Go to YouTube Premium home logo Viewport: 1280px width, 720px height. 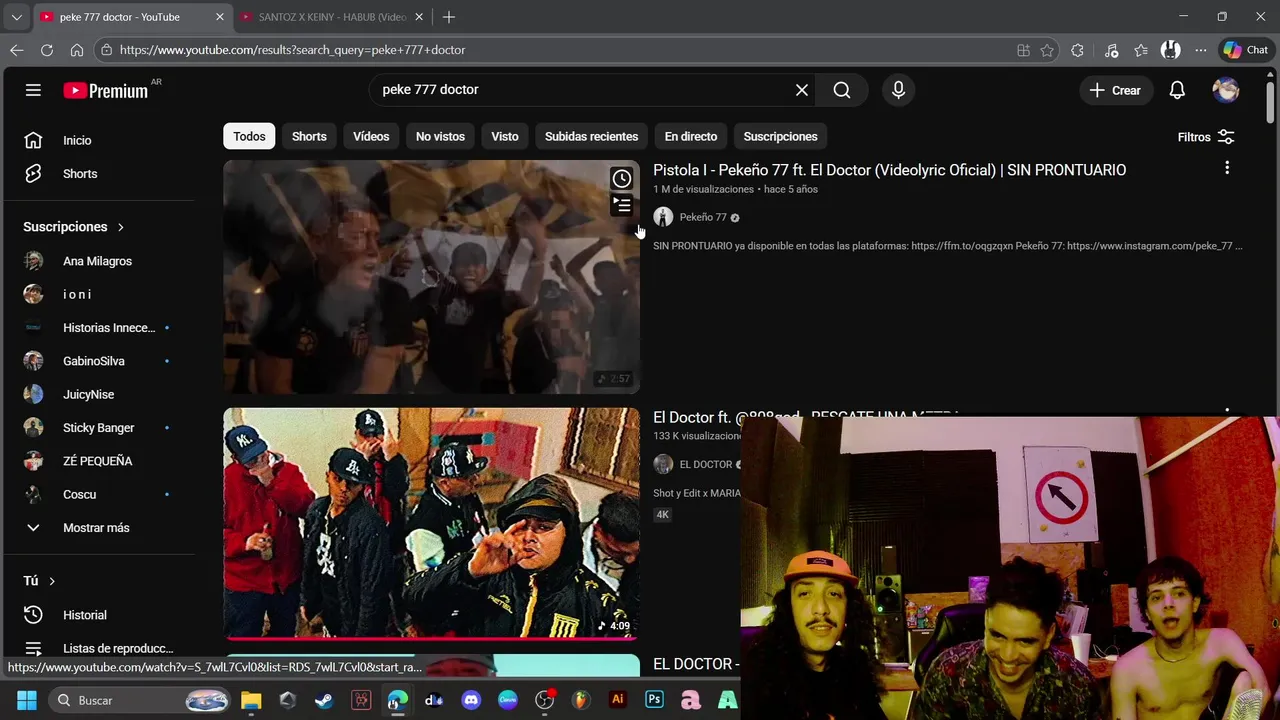tap(106, 91)
